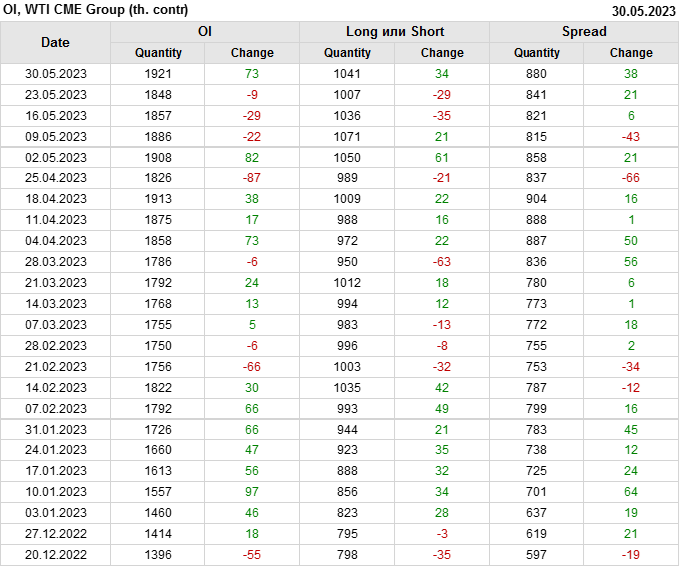
Task: Click the OI change value -87
Action: coord(252,178)
